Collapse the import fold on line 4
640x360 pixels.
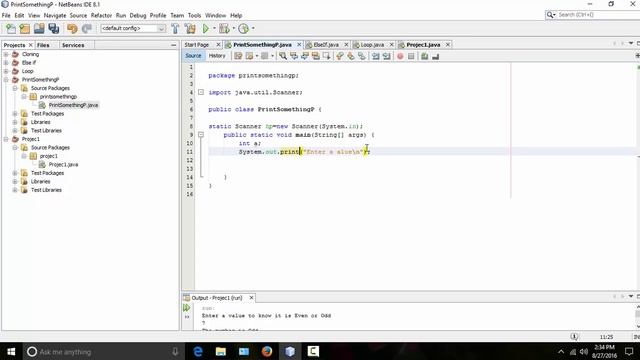pyautogui.click(x=201, y=92)
